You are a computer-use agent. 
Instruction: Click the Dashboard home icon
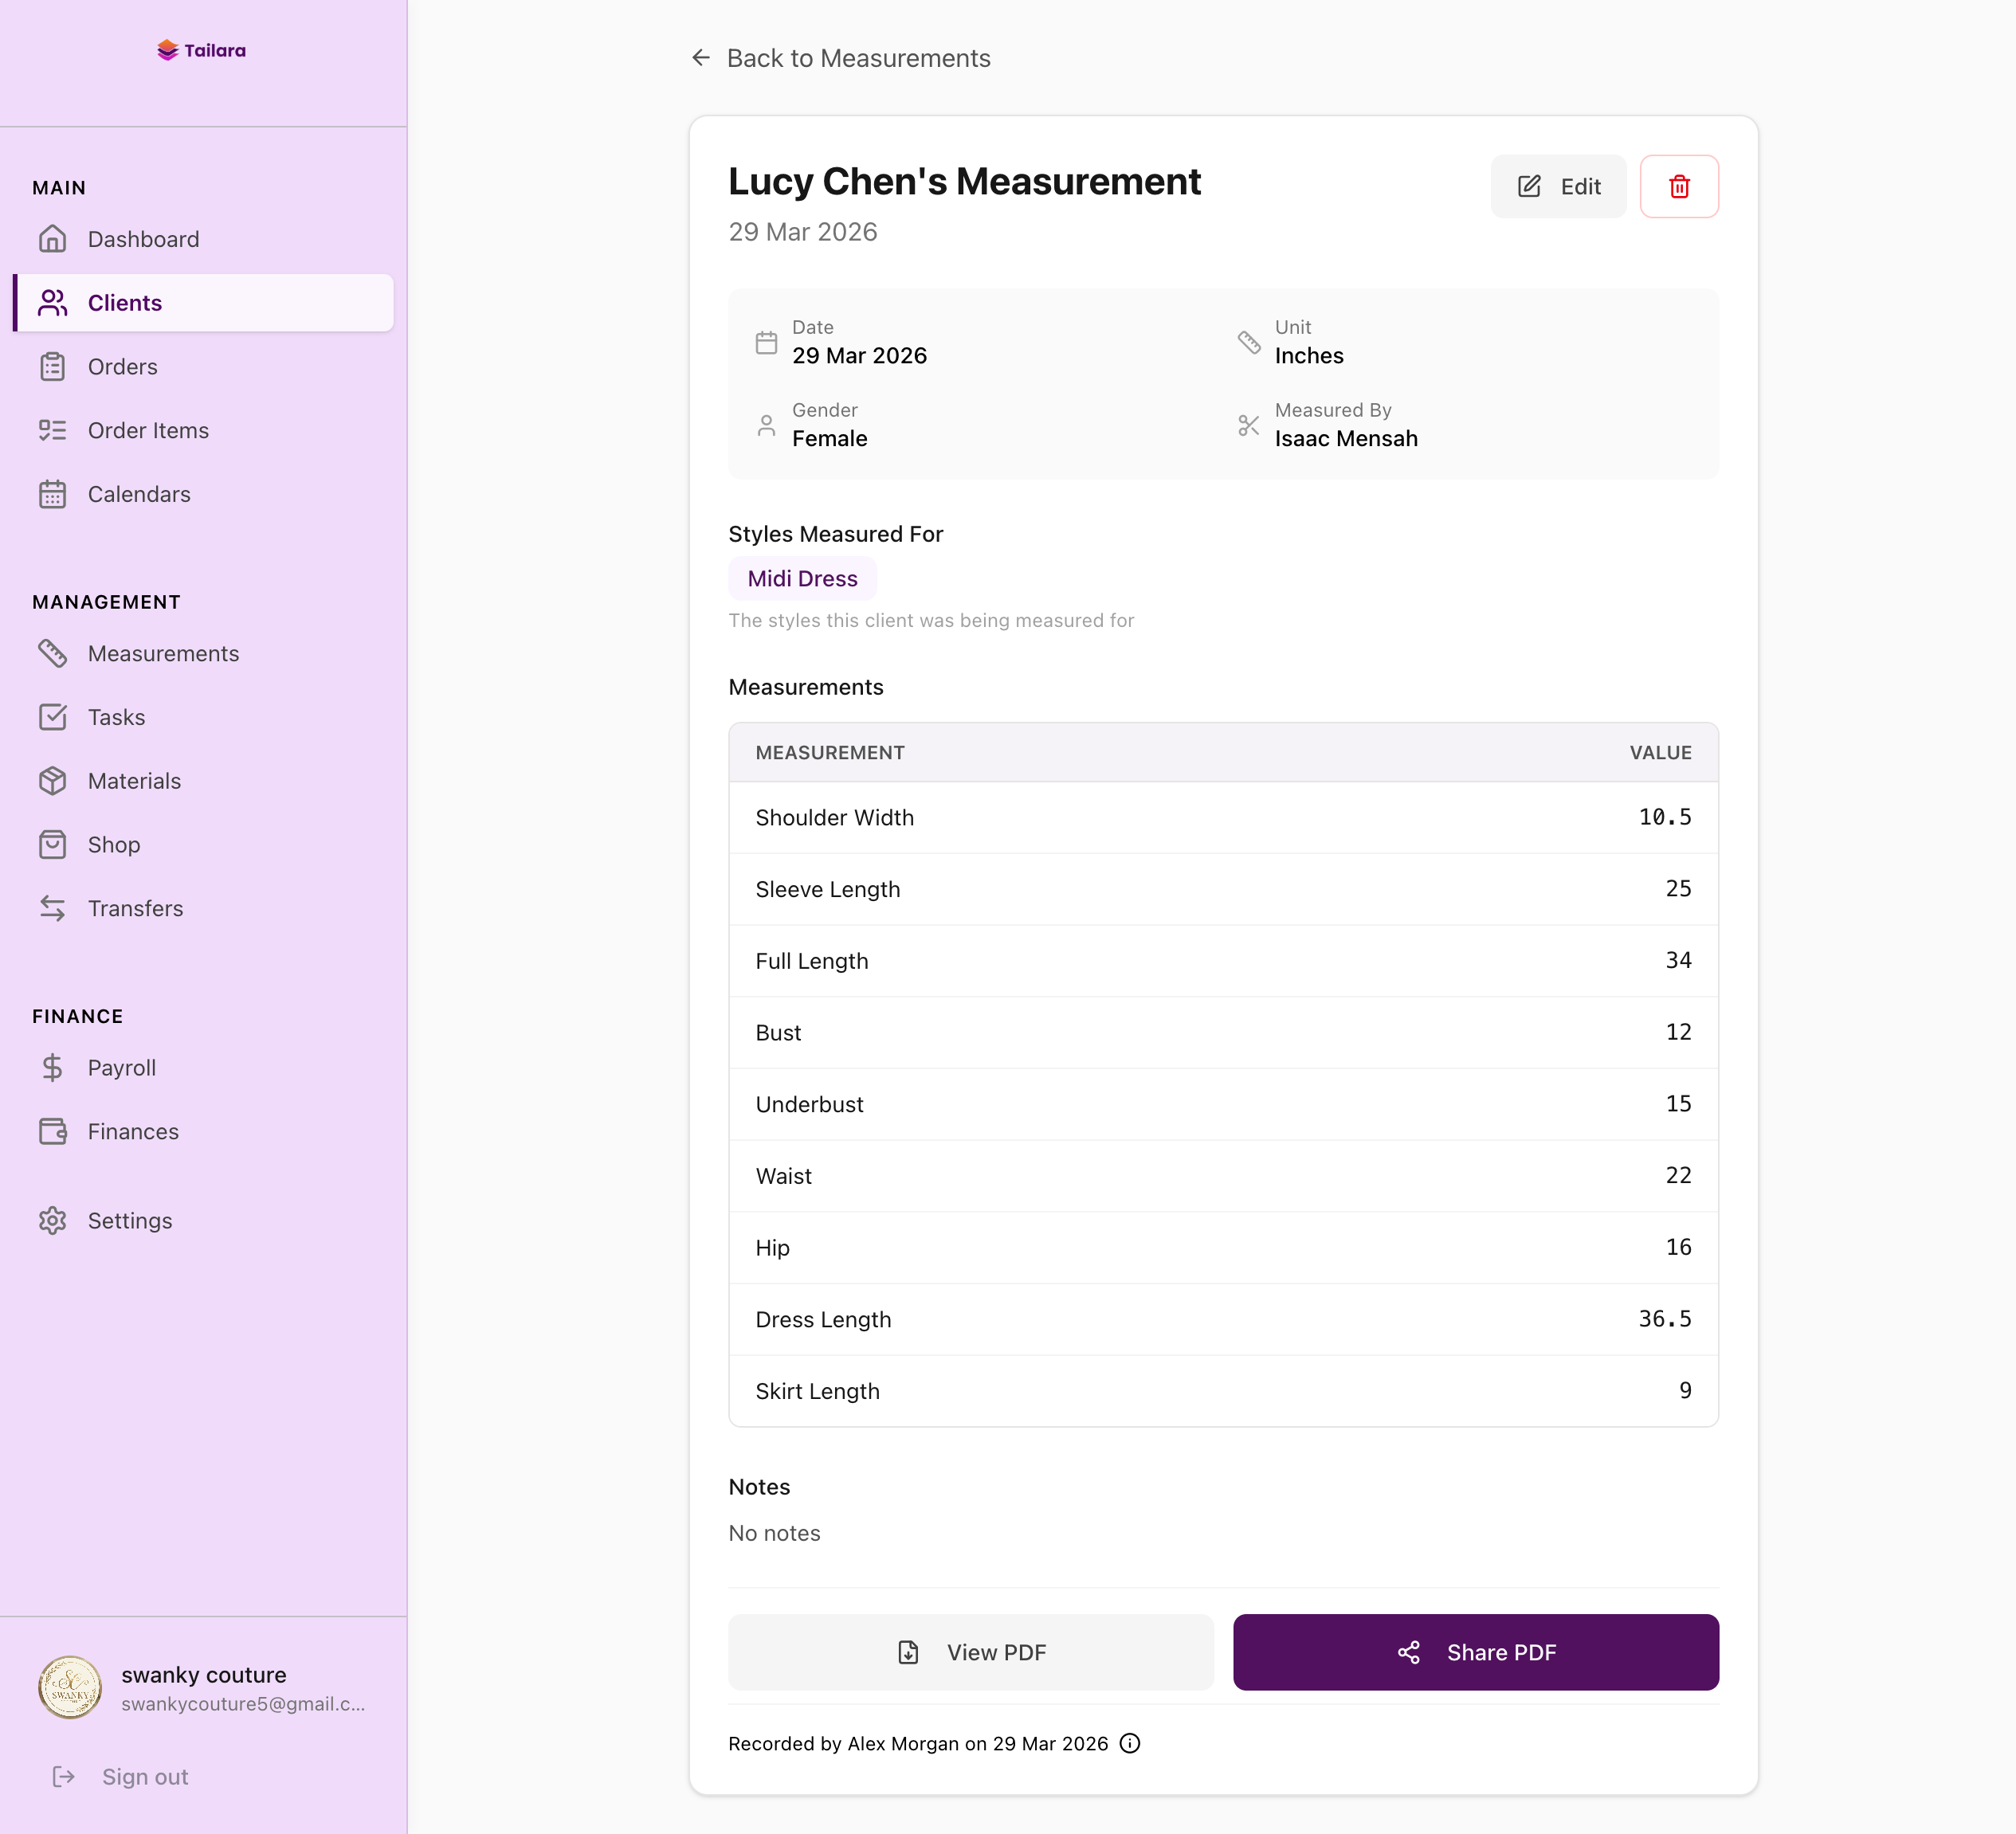point(52,239)
